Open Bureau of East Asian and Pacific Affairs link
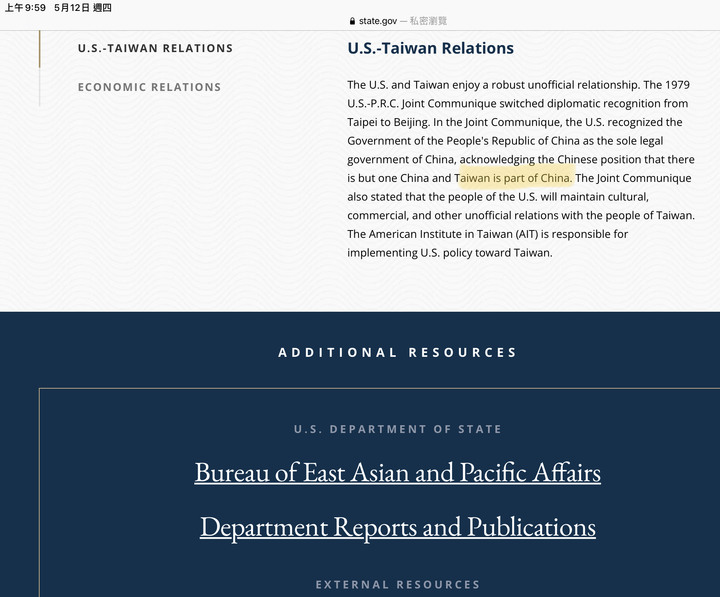 coord(398,472)
